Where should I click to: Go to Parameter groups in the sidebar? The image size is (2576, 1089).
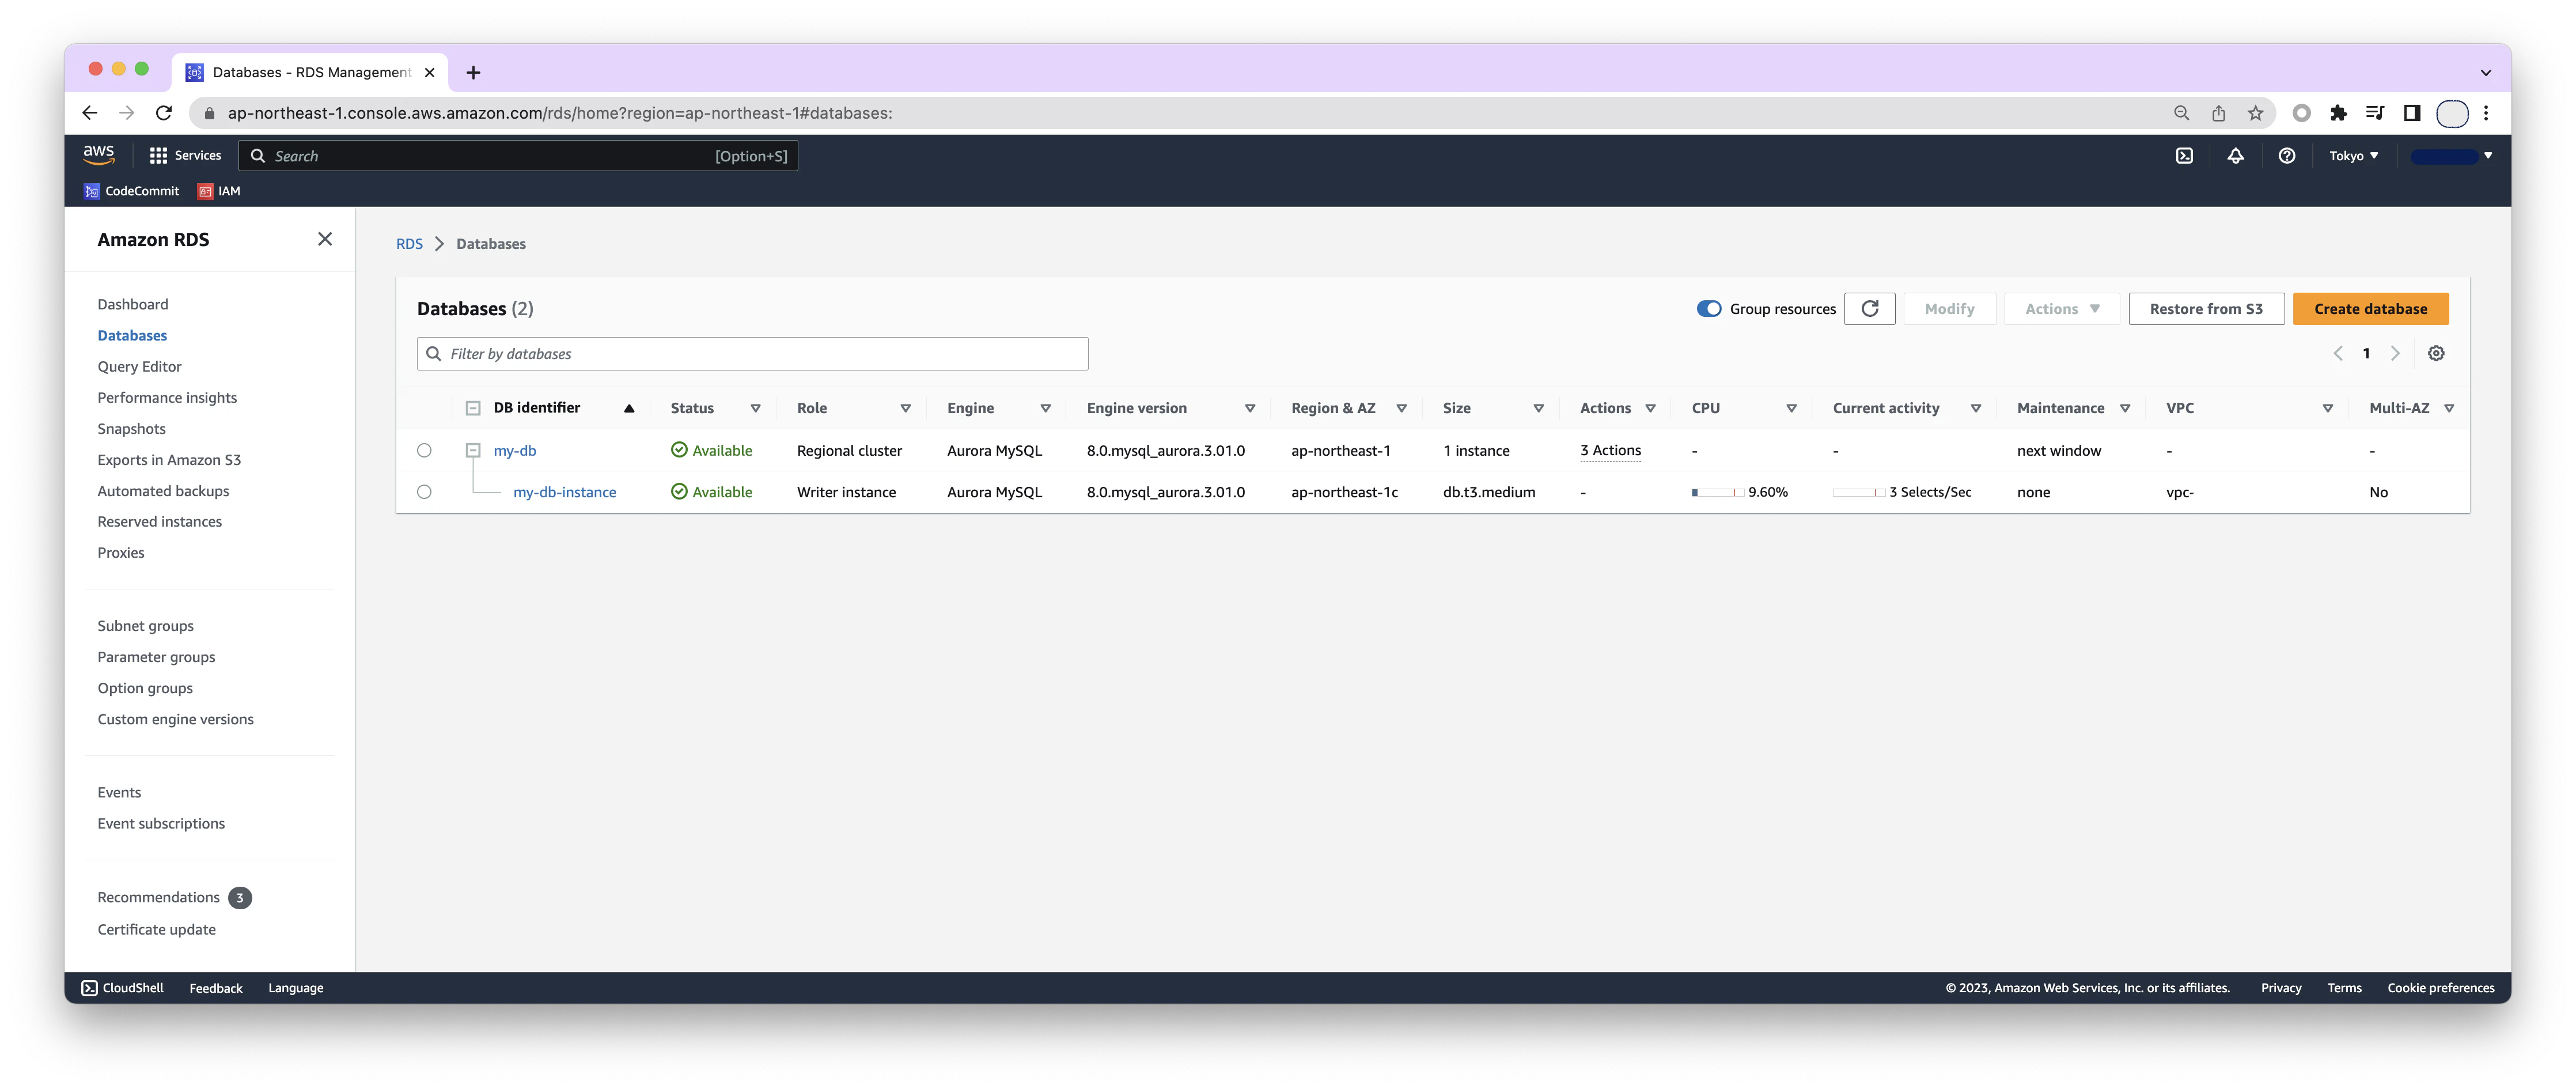pos(156,657)
